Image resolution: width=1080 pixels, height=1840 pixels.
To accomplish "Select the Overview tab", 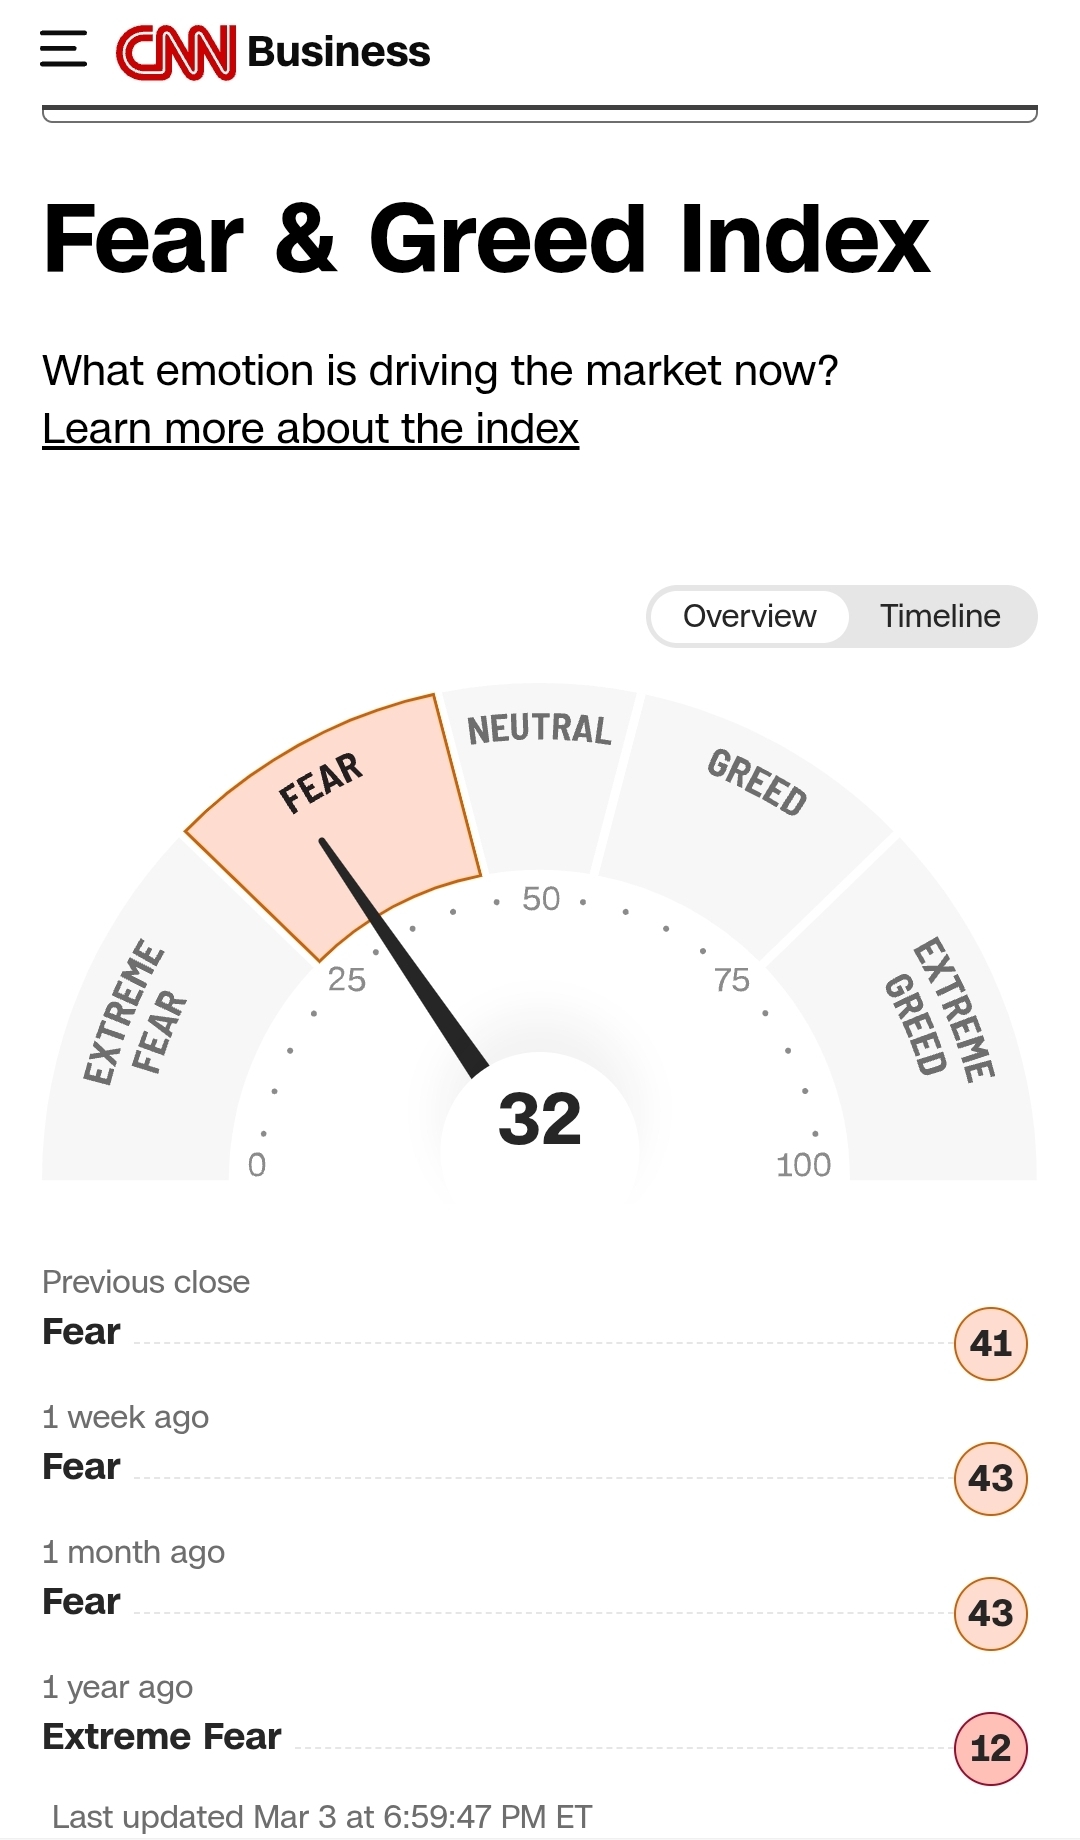I will [749, 616].
